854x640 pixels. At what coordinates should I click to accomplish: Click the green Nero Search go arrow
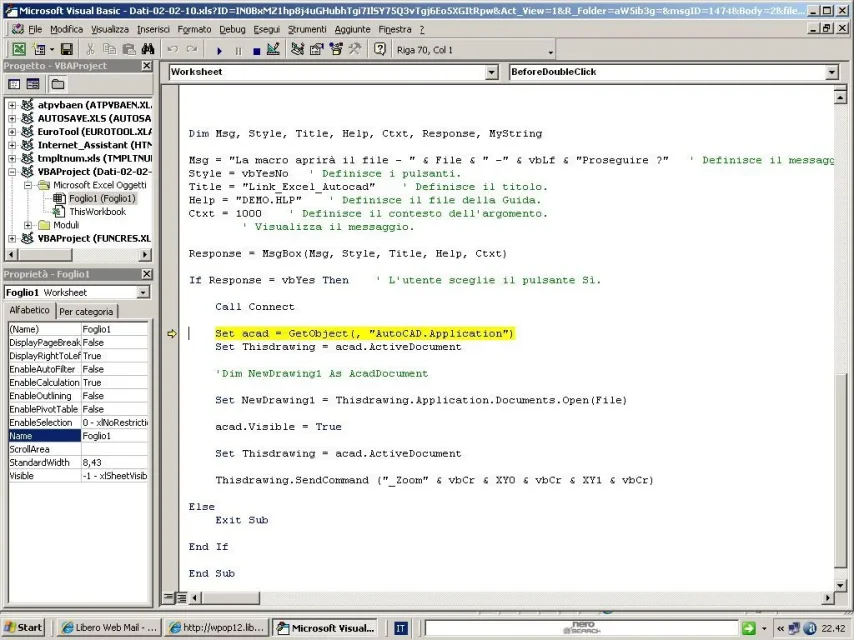(x=749, y=628)
